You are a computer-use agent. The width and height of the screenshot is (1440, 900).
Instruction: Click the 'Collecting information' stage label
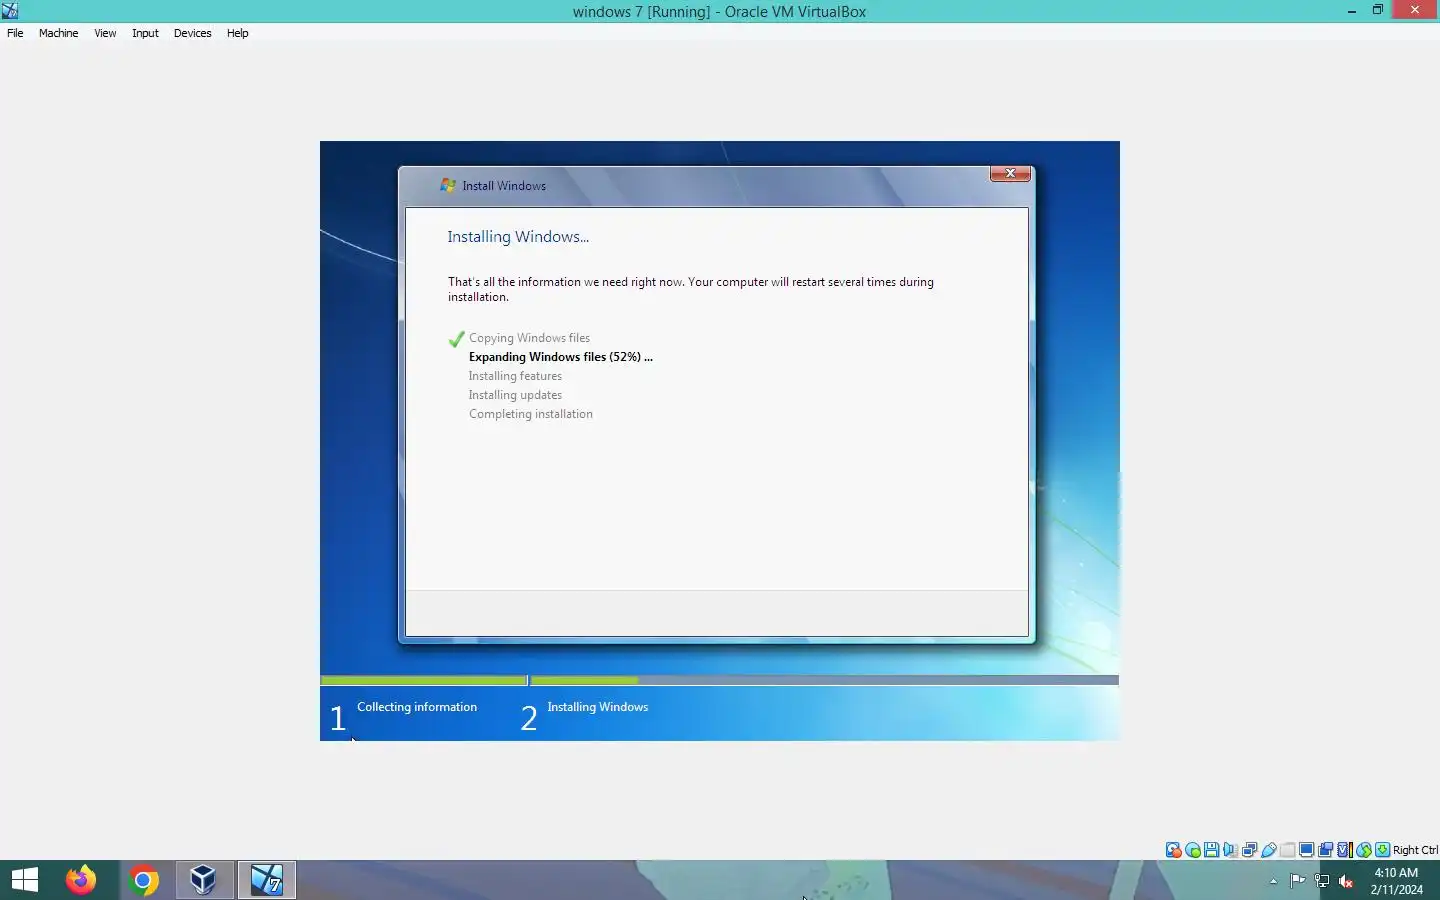pos(417,707)
